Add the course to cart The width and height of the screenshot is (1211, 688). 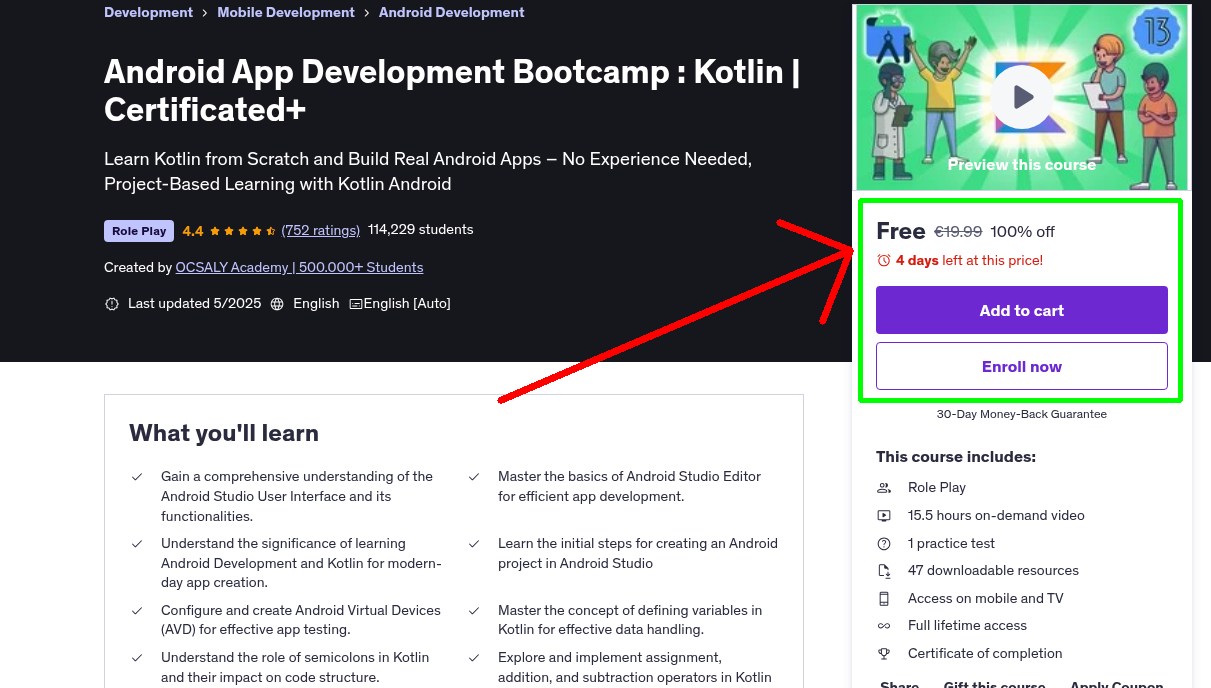point(1022,310)
